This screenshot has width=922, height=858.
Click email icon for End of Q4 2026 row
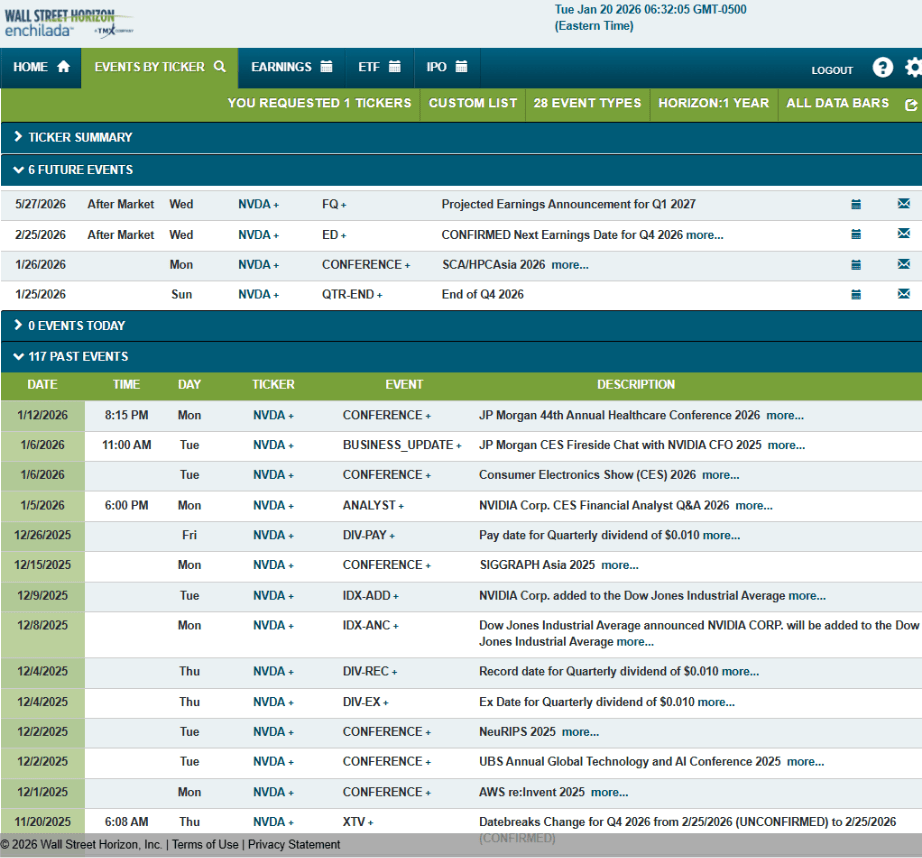[x=904, y=294]
